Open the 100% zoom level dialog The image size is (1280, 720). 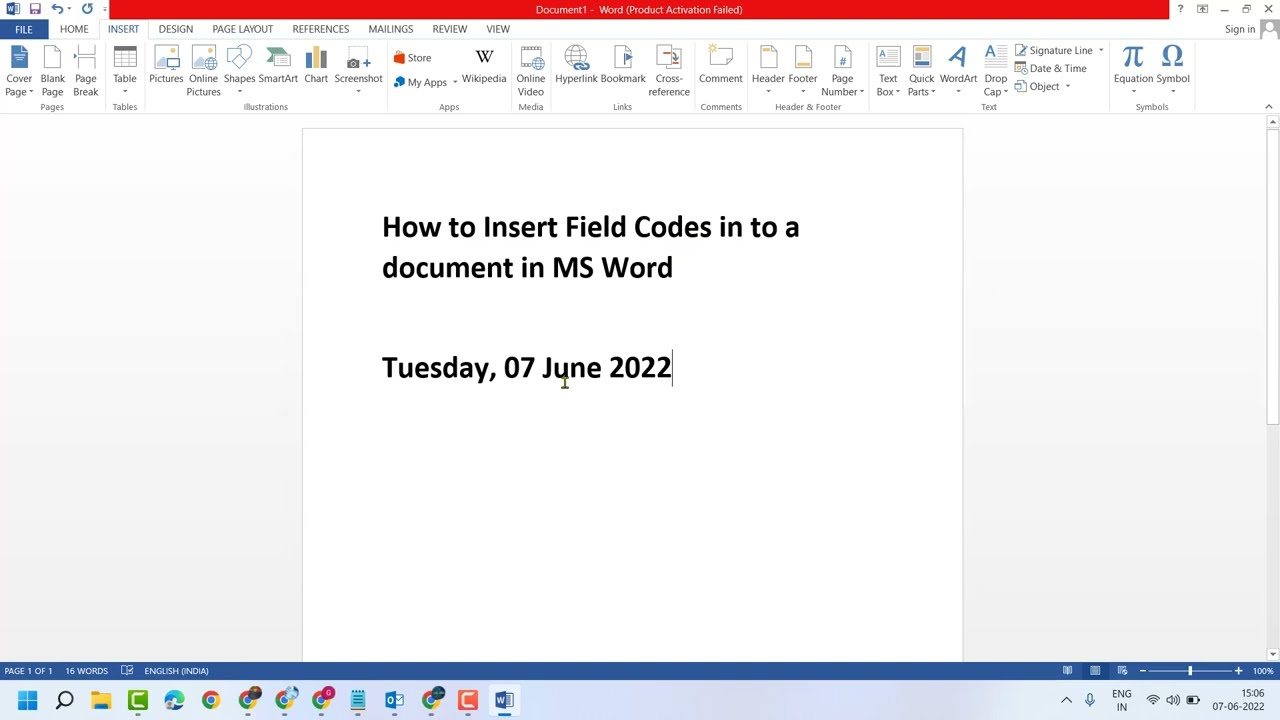[1263, 671]
